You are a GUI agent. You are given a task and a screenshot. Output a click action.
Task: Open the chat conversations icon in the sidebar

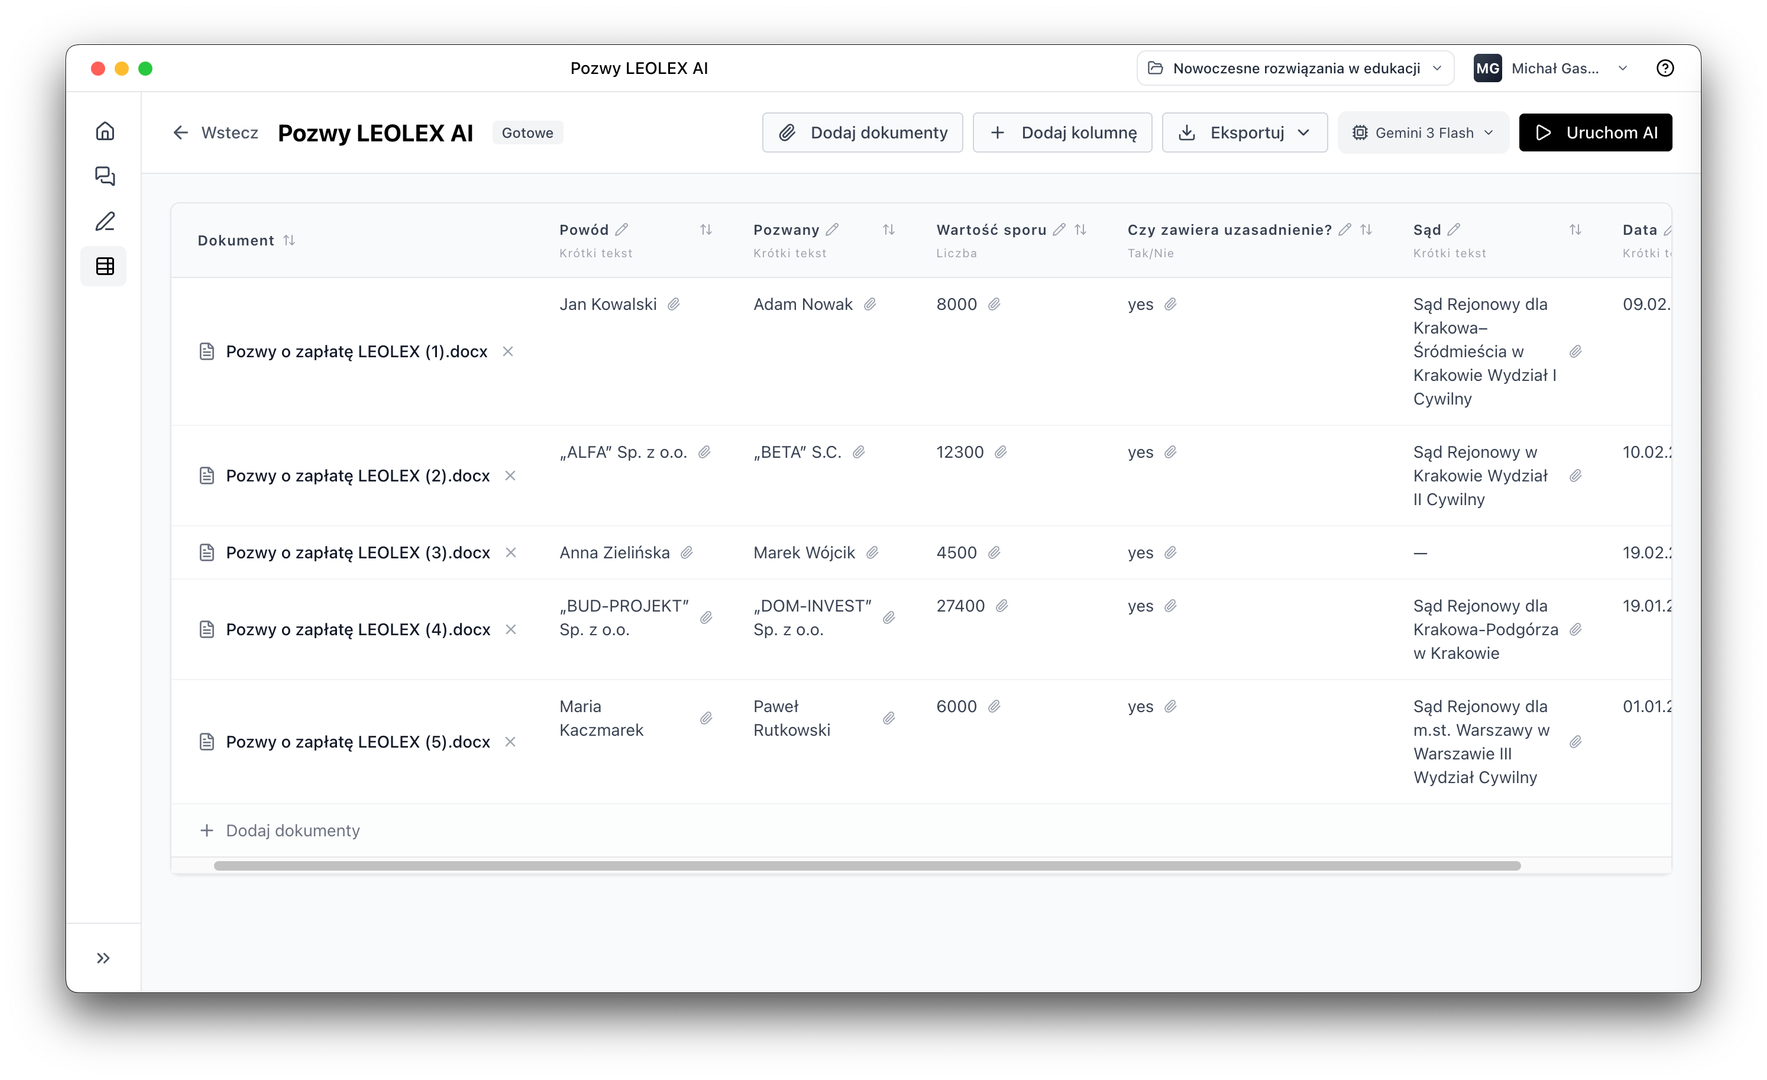(103, 176)
